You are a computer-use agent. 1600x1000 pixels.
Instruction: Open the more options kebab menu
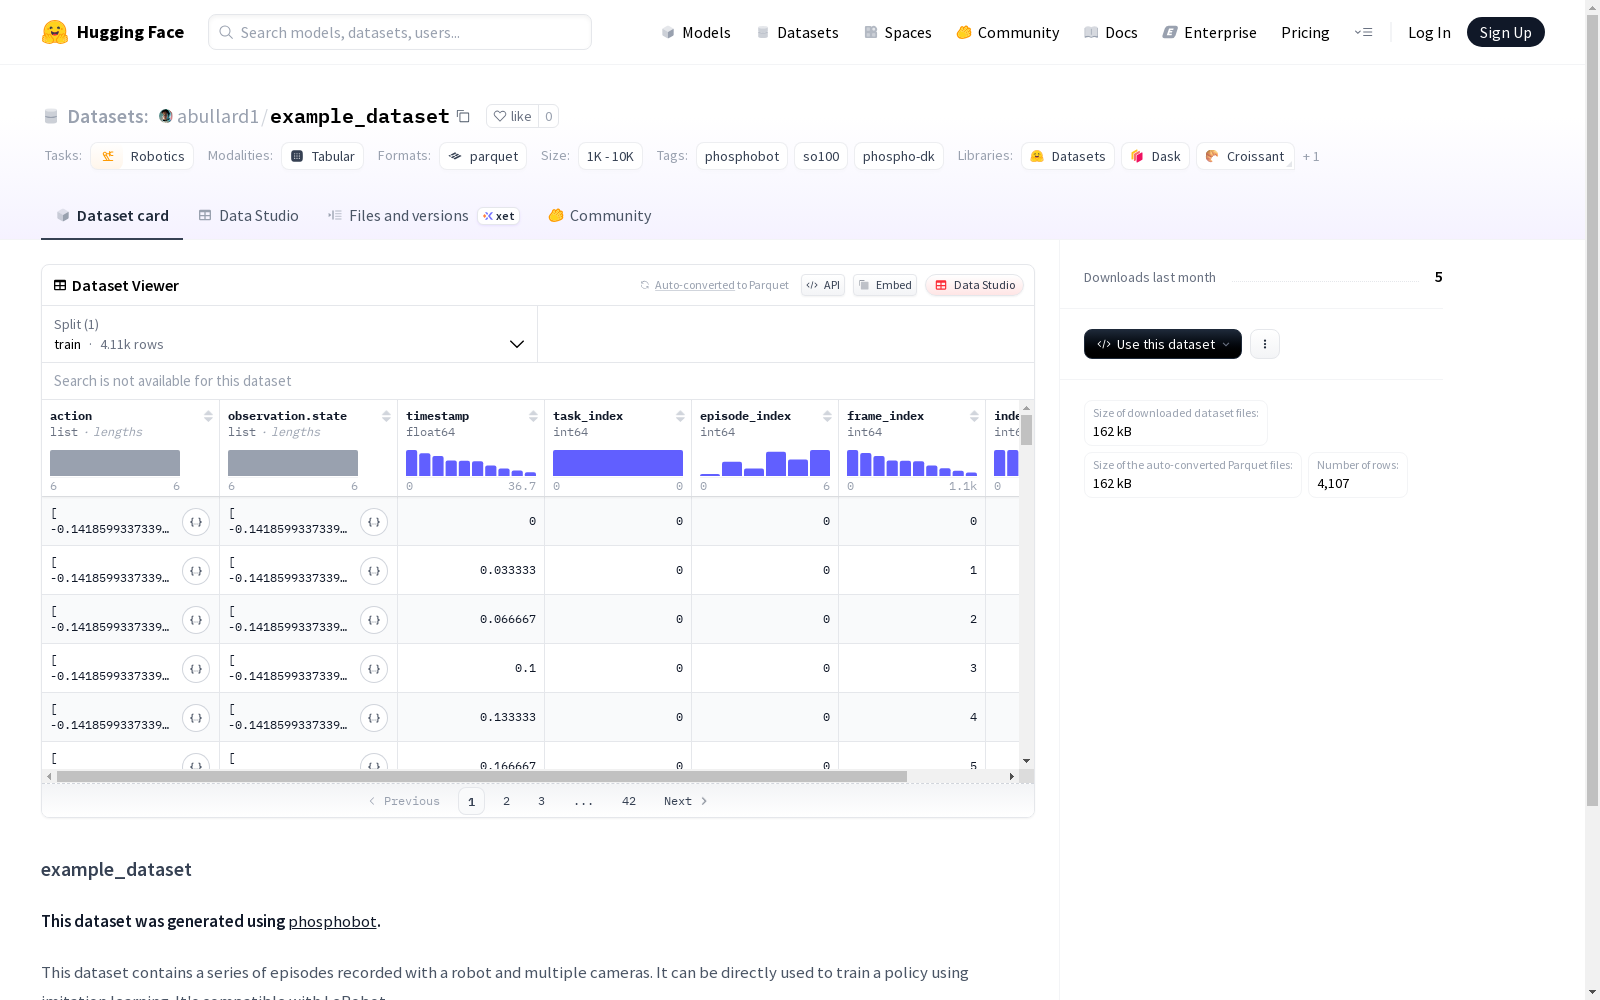click(1265, 344)
